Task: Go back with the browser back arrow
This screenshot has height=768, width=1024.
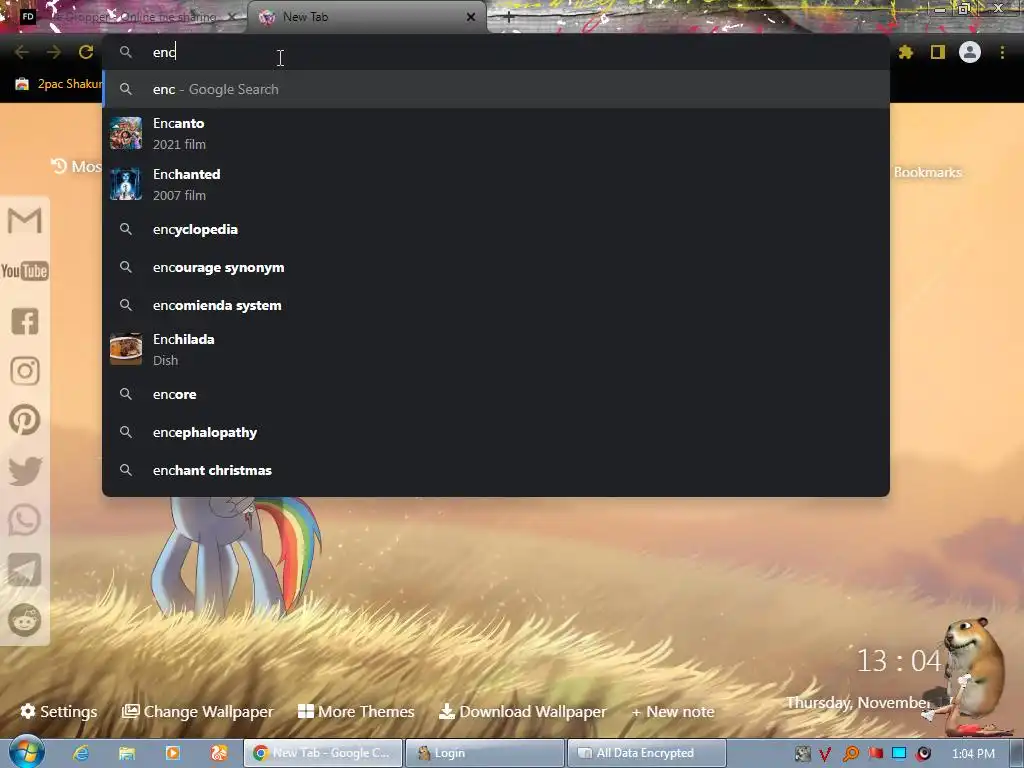Action: [22, 52]
